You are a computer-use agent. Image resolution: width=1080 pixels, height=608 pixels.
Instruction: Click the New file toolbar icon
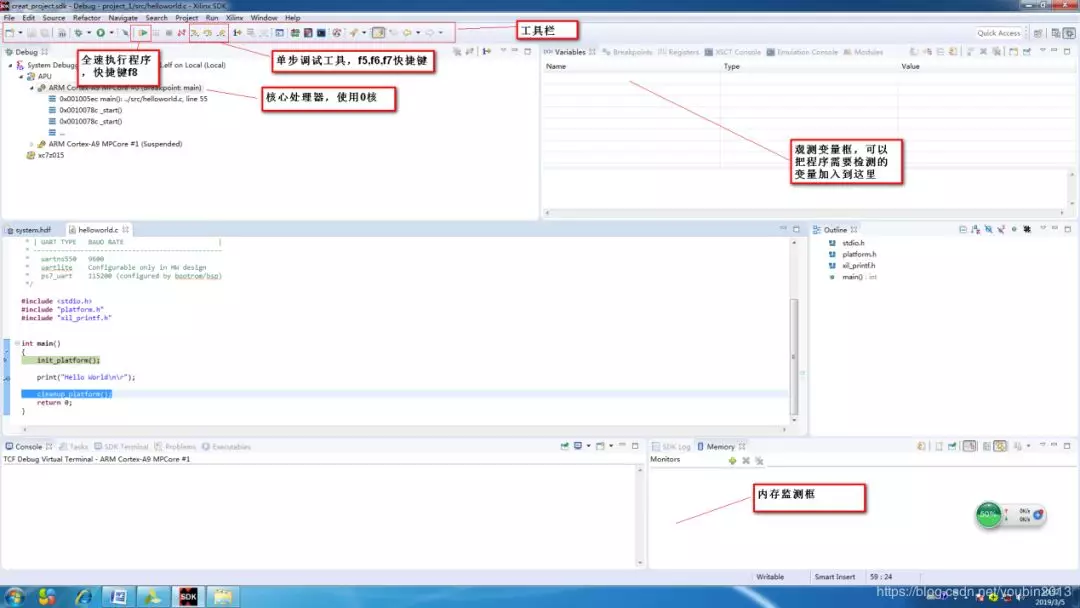10,32
